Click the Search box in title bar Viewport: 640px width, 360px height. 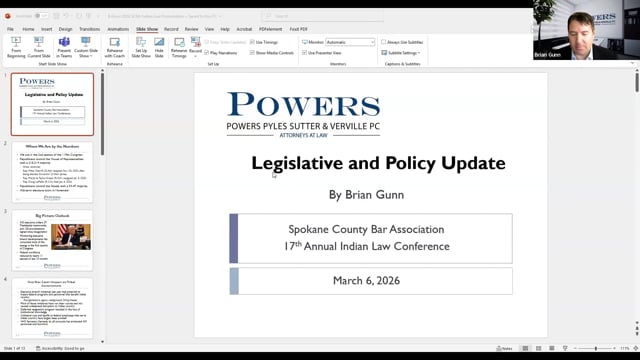(322, 16)
